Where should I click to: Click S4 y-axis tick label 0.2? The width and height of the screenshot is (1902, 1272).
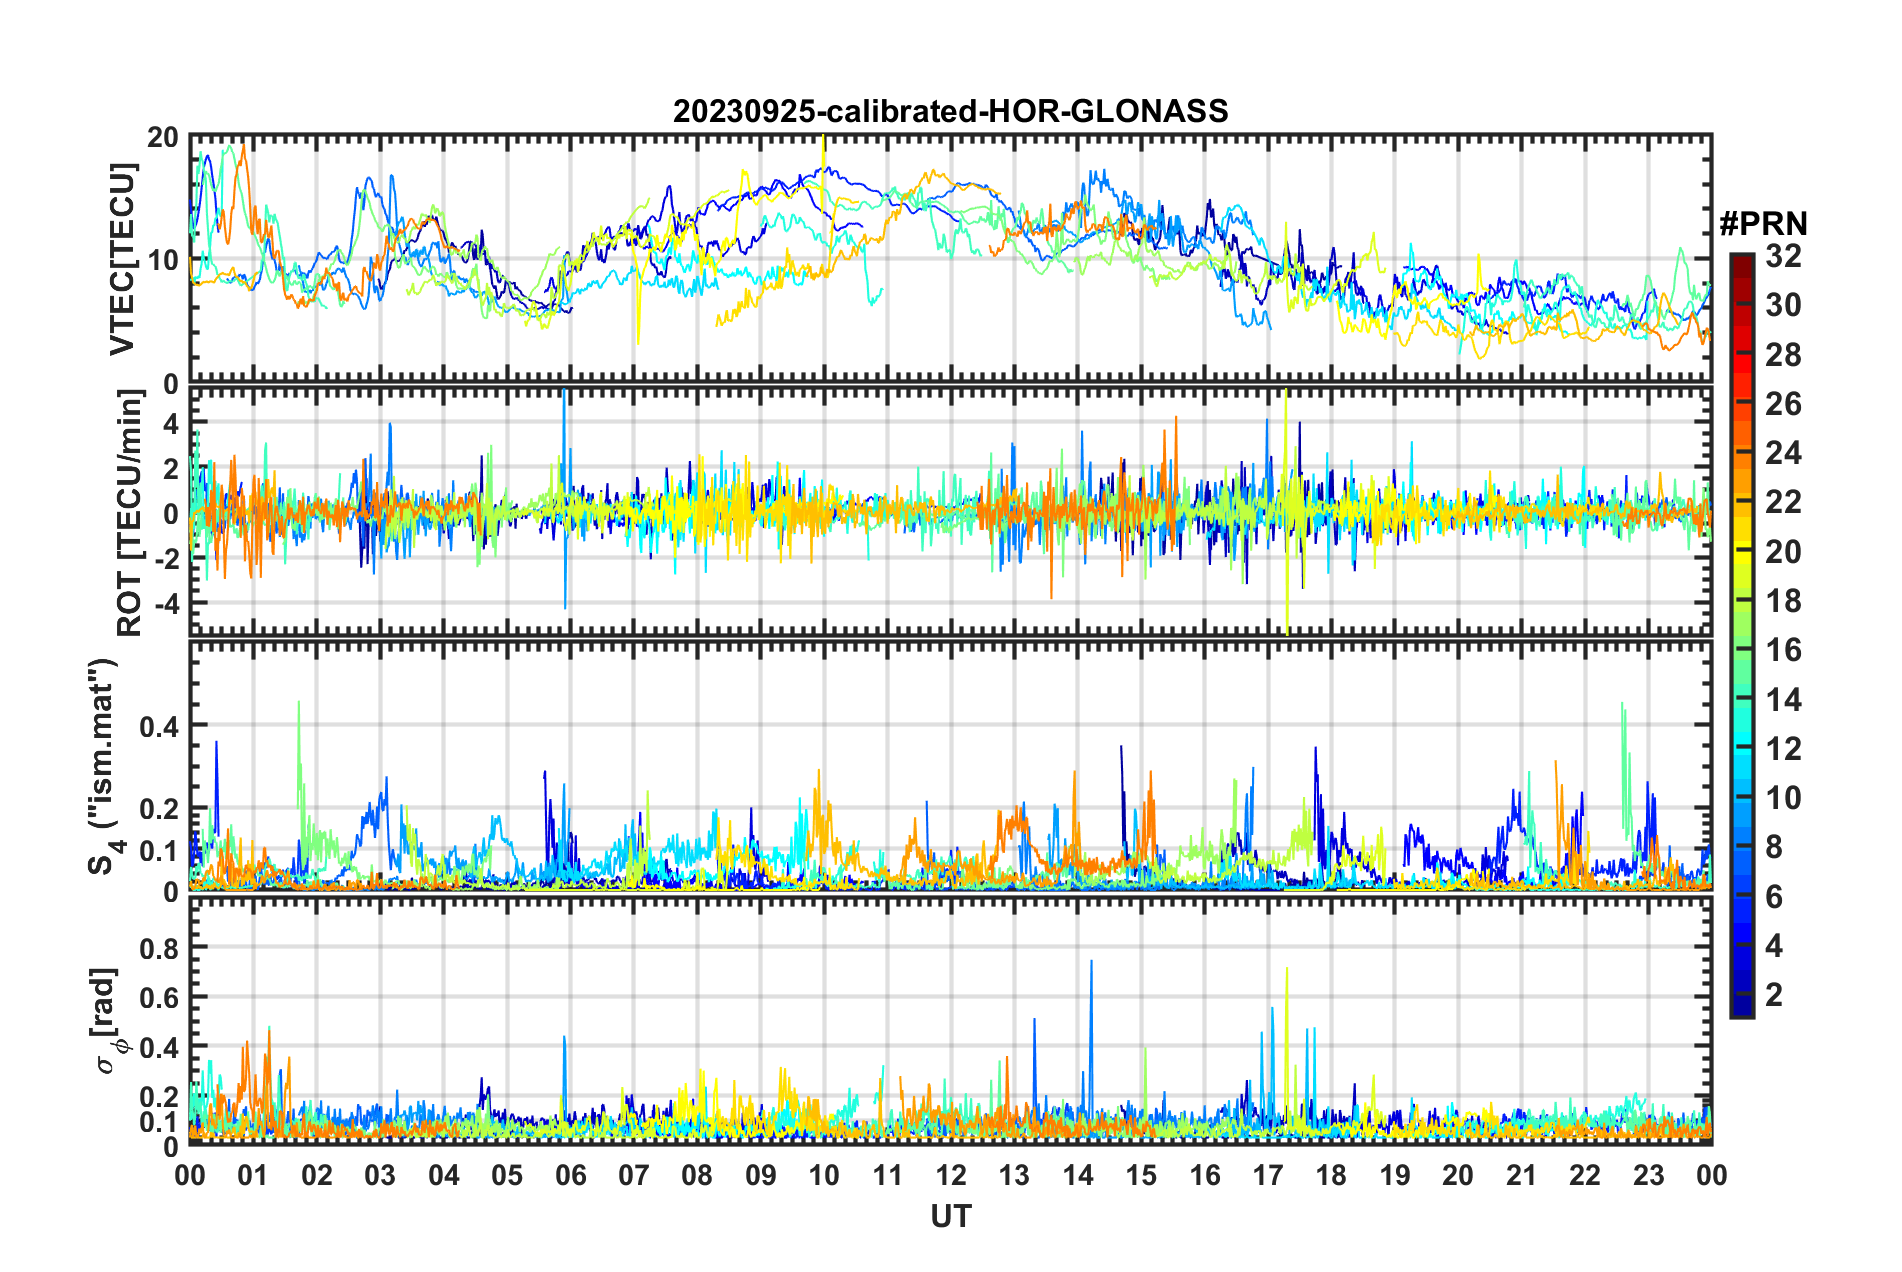coord(160,809)
